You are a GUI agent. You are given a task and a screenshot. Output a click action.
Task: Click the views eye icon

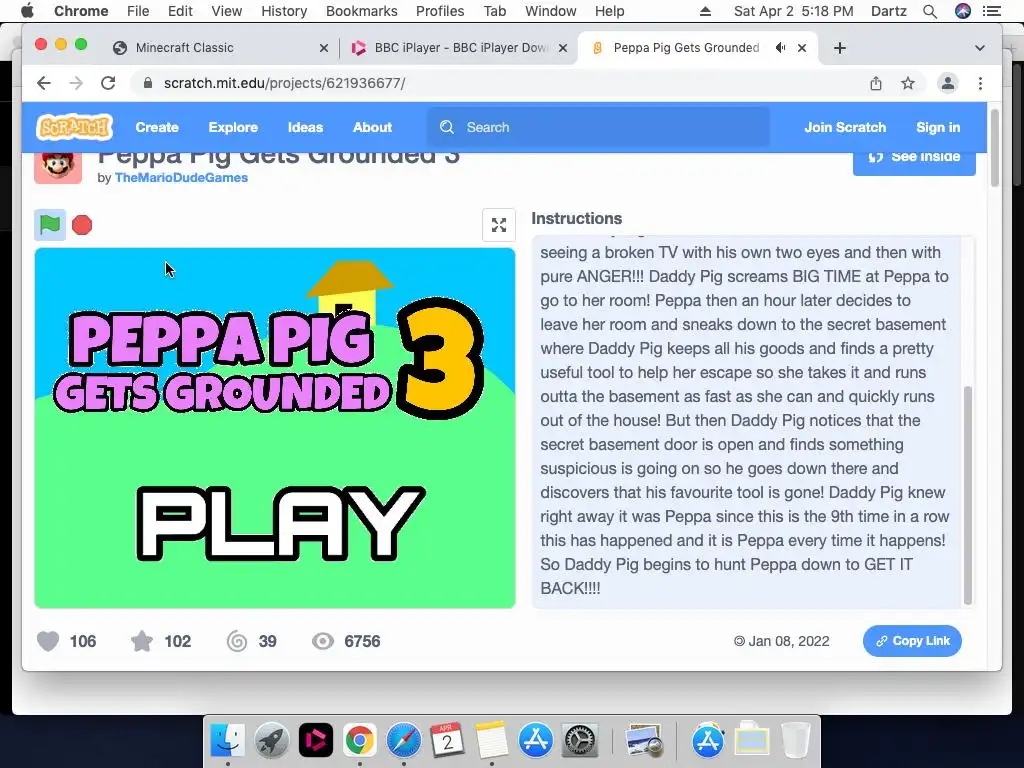tap(323, 641)
